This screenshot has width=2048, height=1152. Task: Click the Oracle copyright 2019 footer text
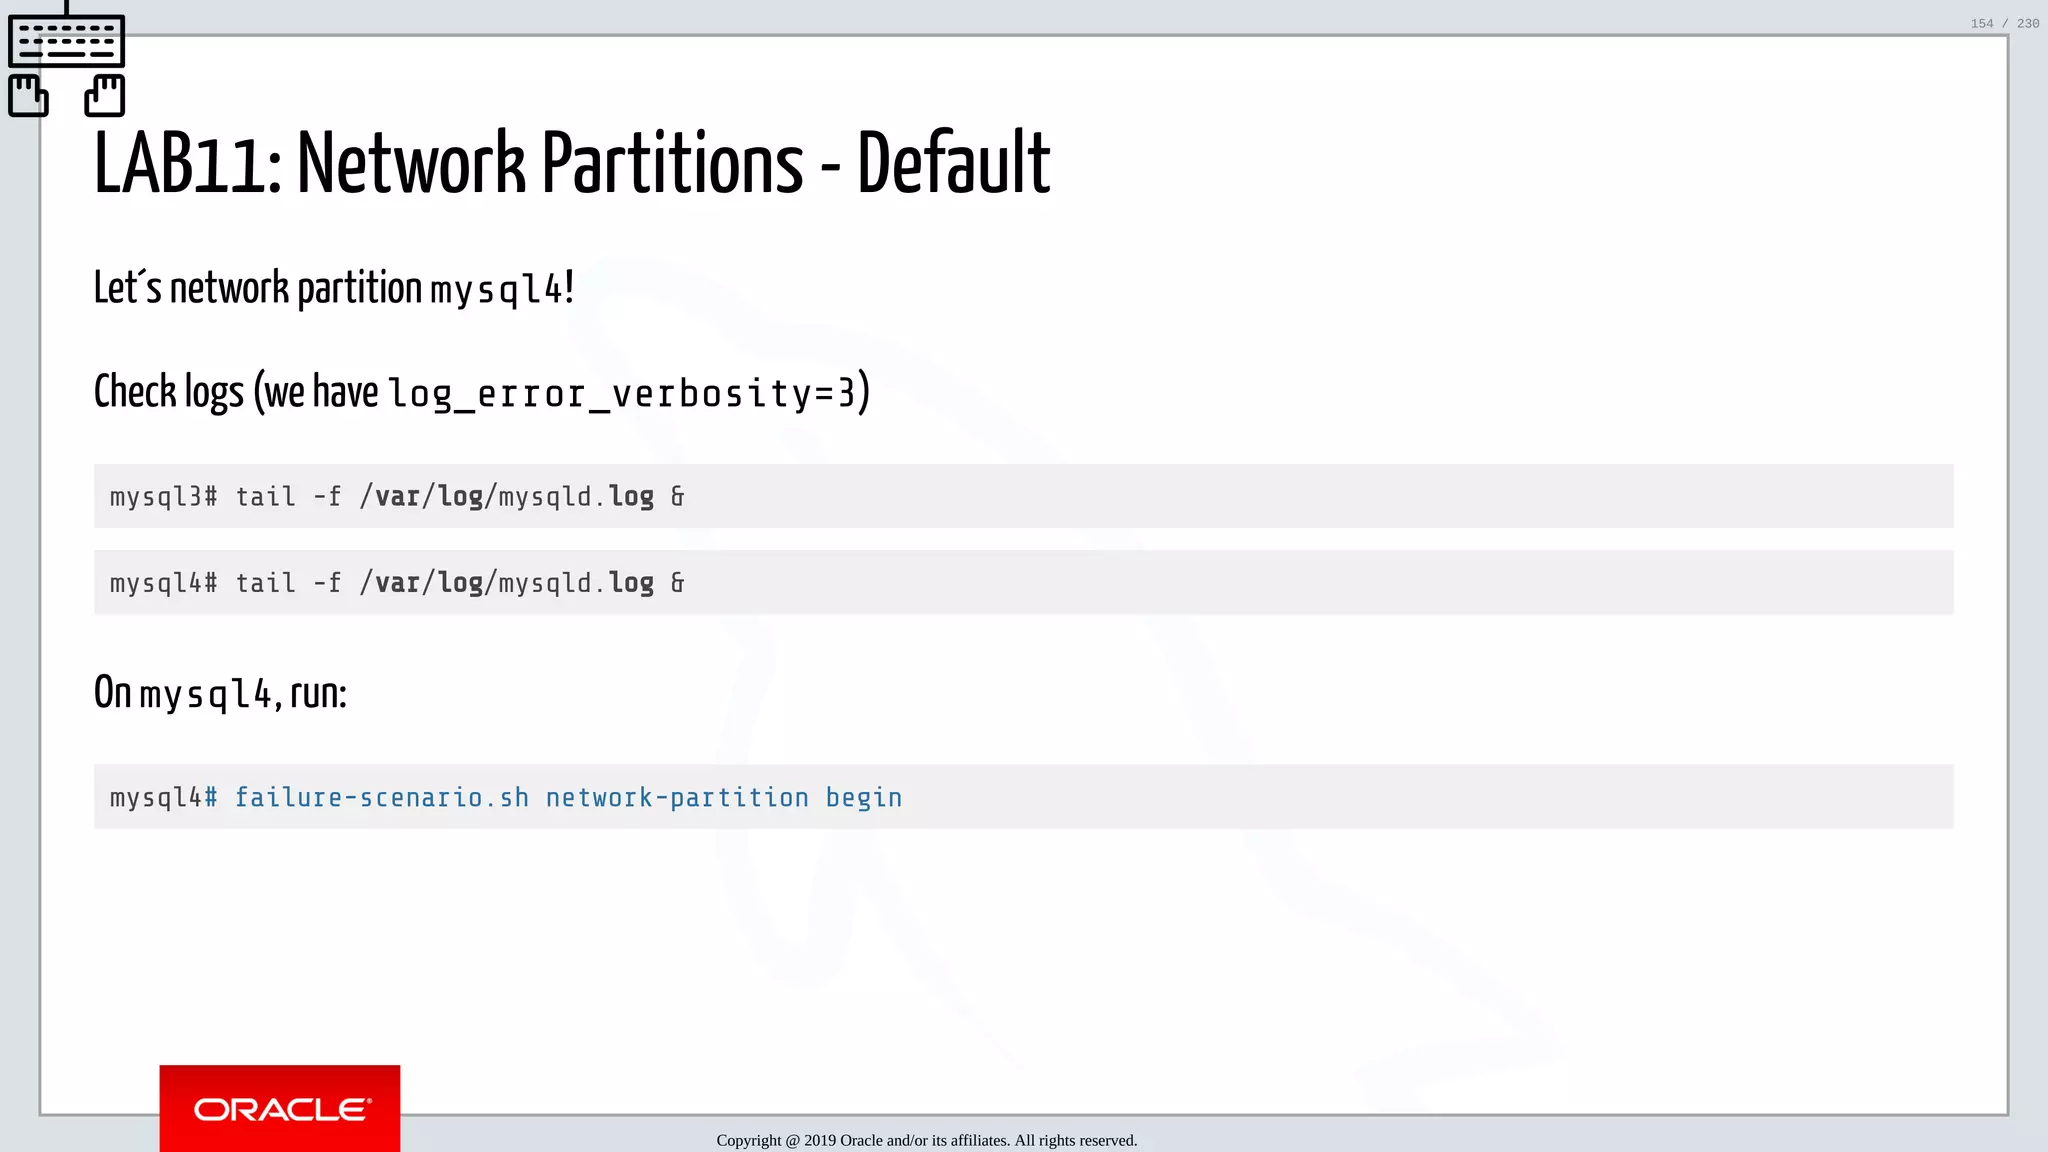[x=926, y=1140]
